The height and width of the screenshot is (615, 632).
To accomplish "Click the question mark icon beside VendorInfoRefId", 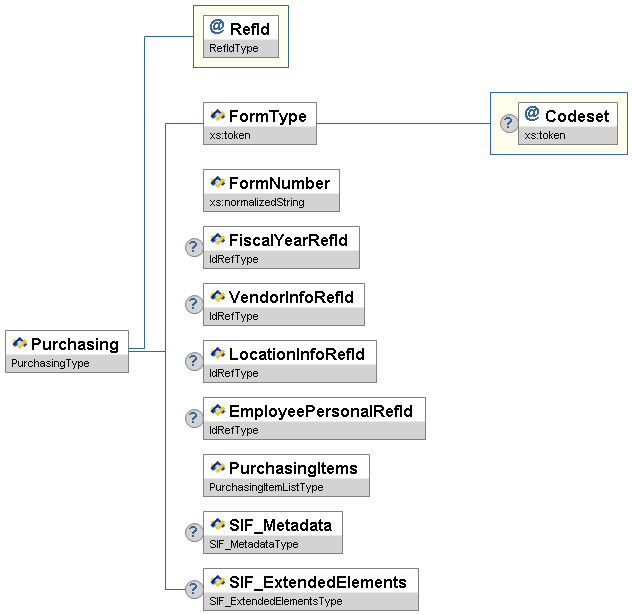I will (194, 305).
